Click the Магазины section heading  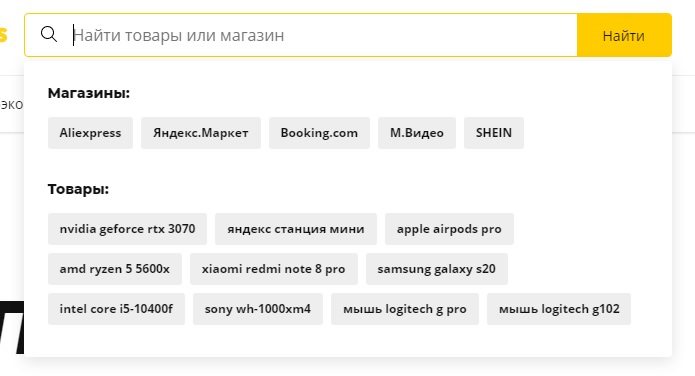pos(89,93)
